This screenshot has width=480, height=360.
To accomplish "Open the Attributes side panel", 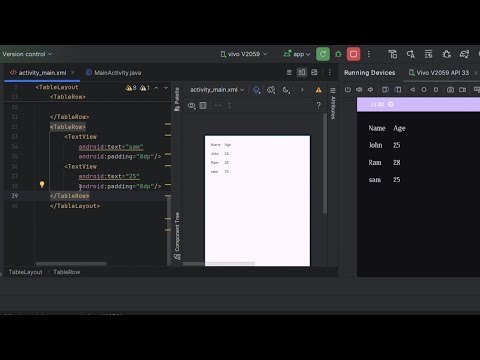I will [x=333, y=104].
